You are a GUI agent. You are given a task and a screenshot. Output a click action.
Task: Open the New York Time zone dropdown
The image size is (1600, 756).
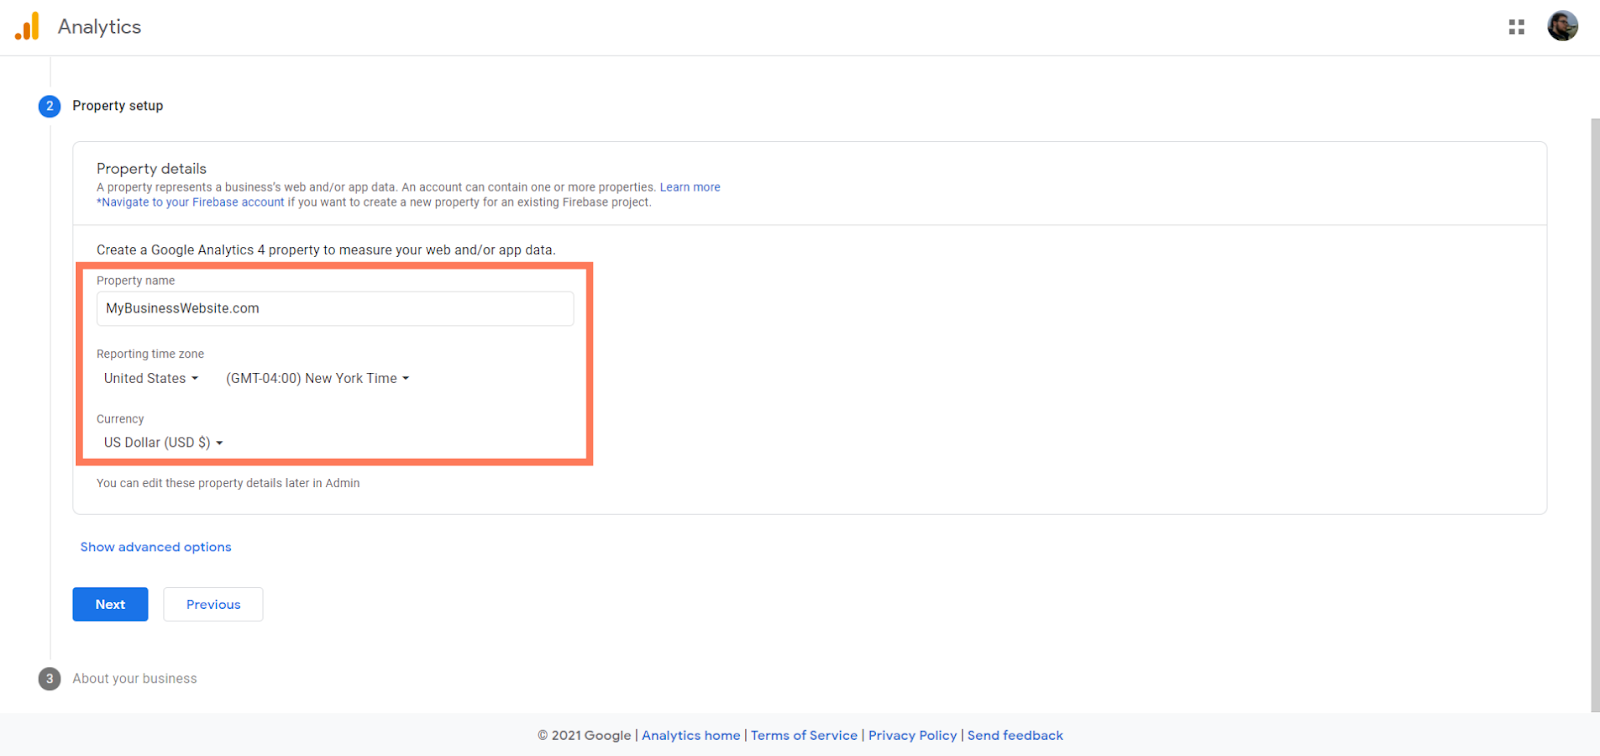317,378
